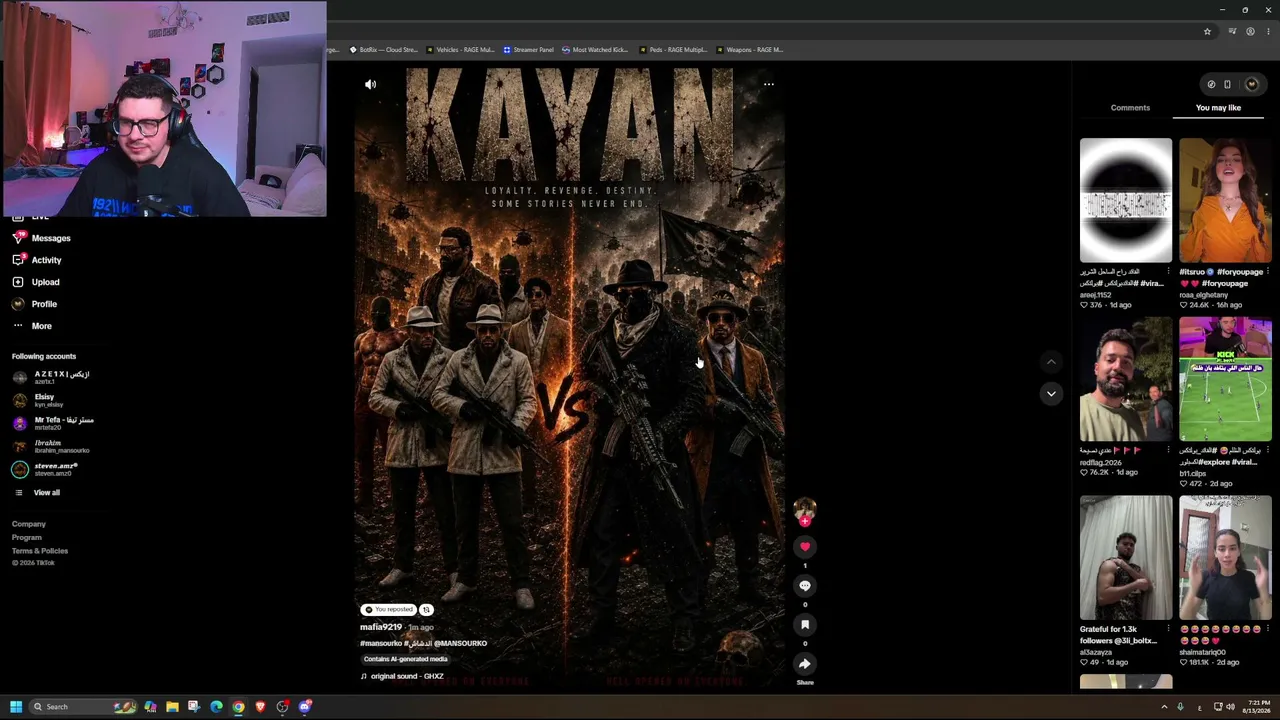Open the volume control in system tray
Image resolution: width=1280 pixels, height=720 pixels.
click(1230, 707)
